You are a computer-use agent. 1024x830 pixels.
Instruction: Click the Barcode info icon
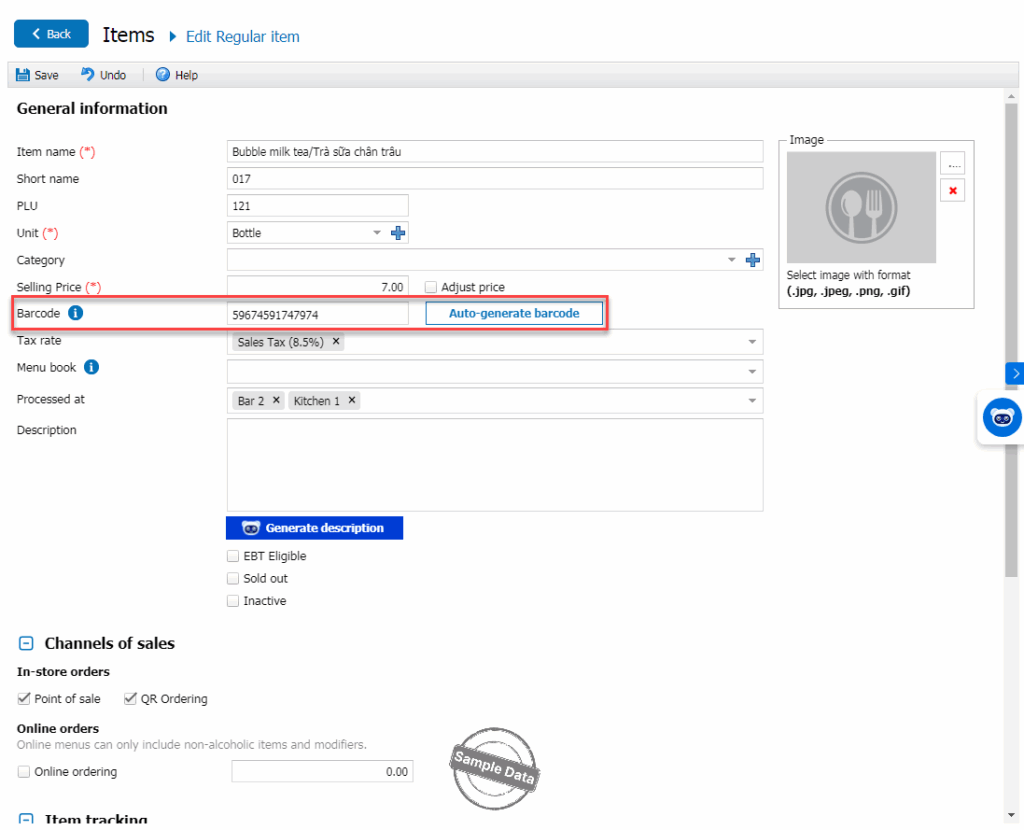pyautogui.click(x=76, y=314)
